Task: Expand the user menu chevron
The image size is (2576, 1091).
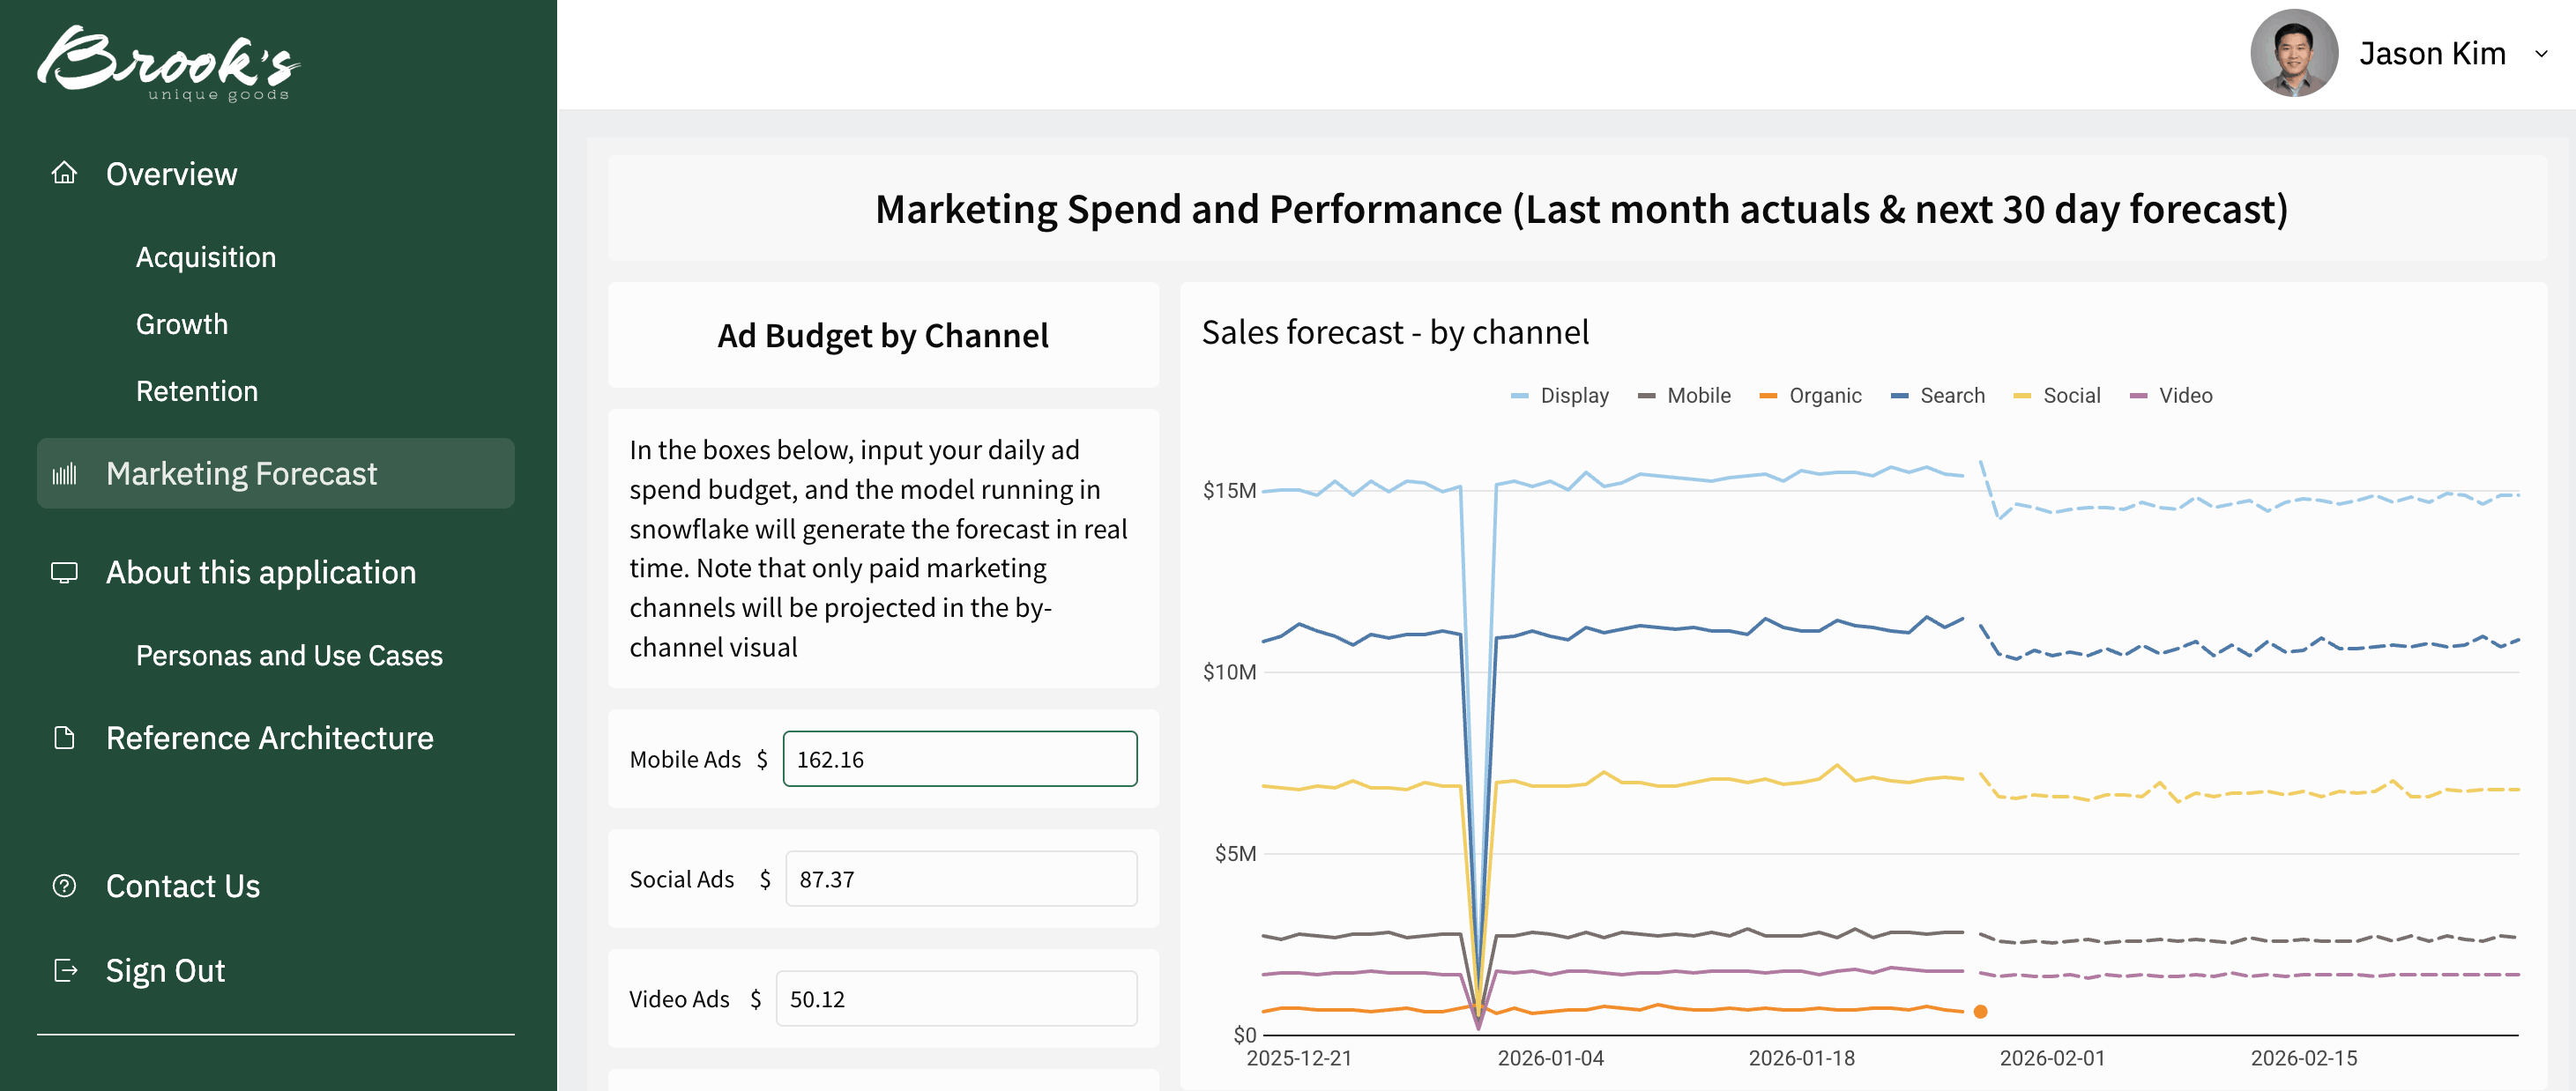Action: 2541,53
